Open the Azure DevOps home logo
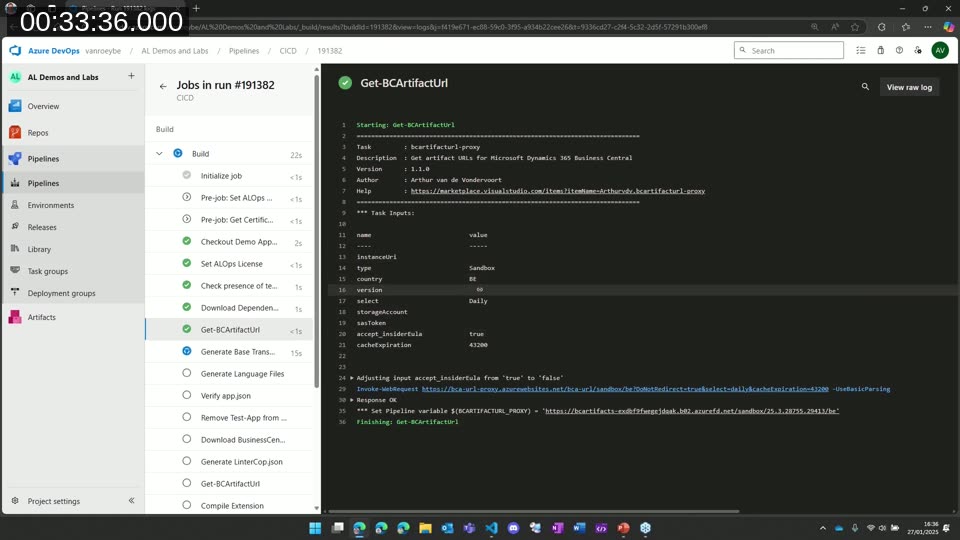Screen dimensions: 960x540 tap(15, 51)
